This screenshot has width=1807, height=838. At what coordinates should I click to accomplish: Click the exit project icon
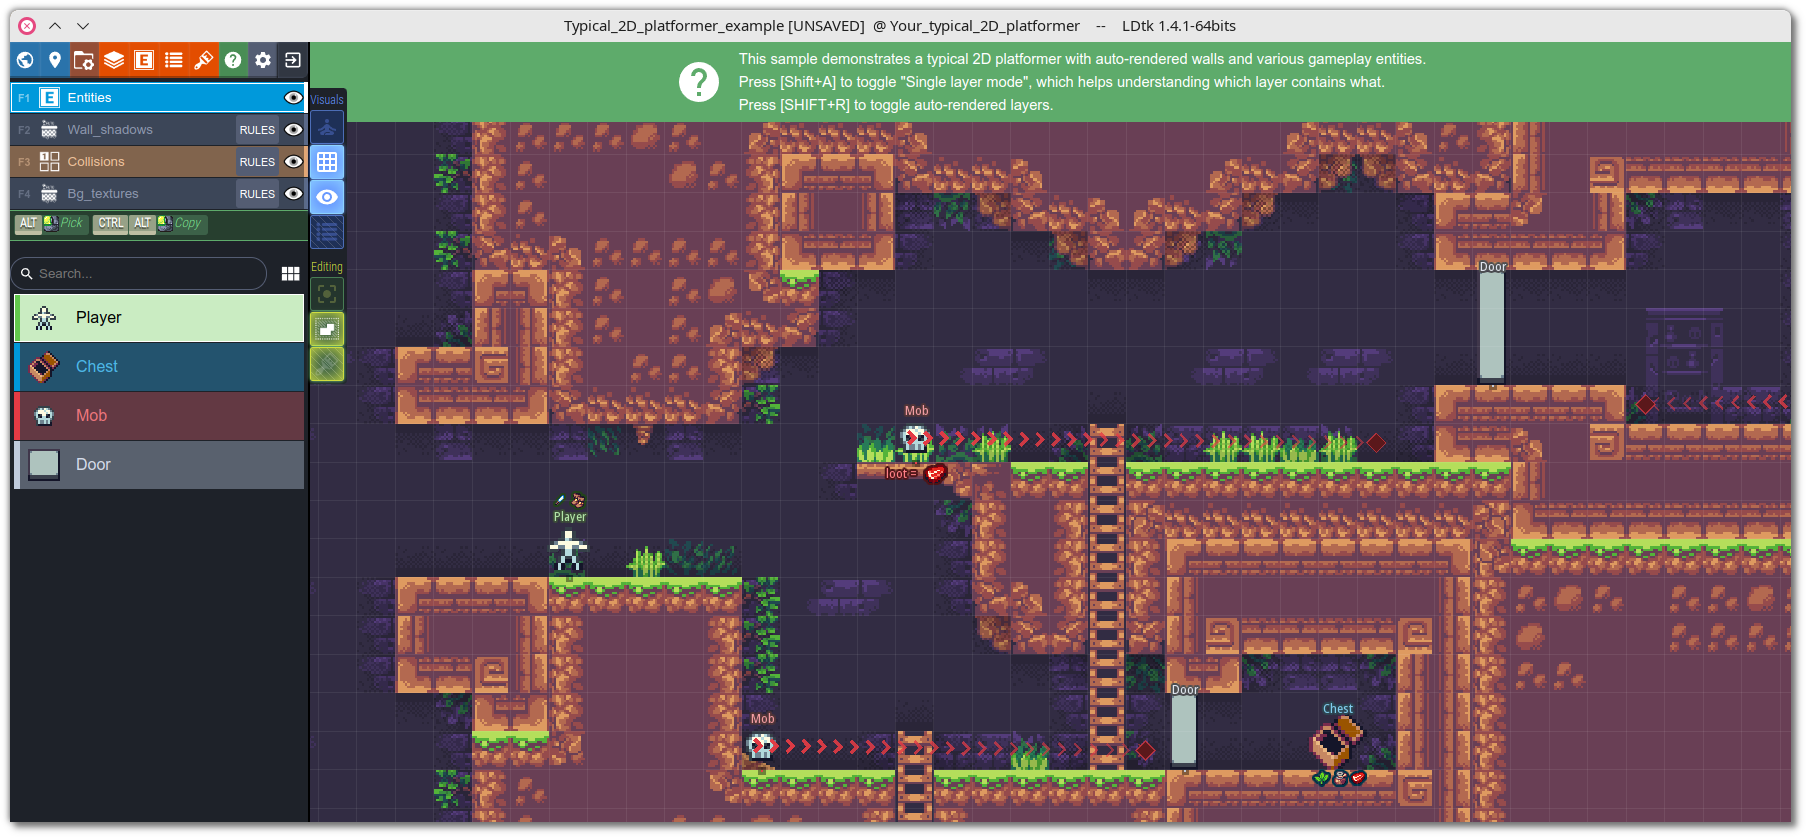(x=293, y=60)
